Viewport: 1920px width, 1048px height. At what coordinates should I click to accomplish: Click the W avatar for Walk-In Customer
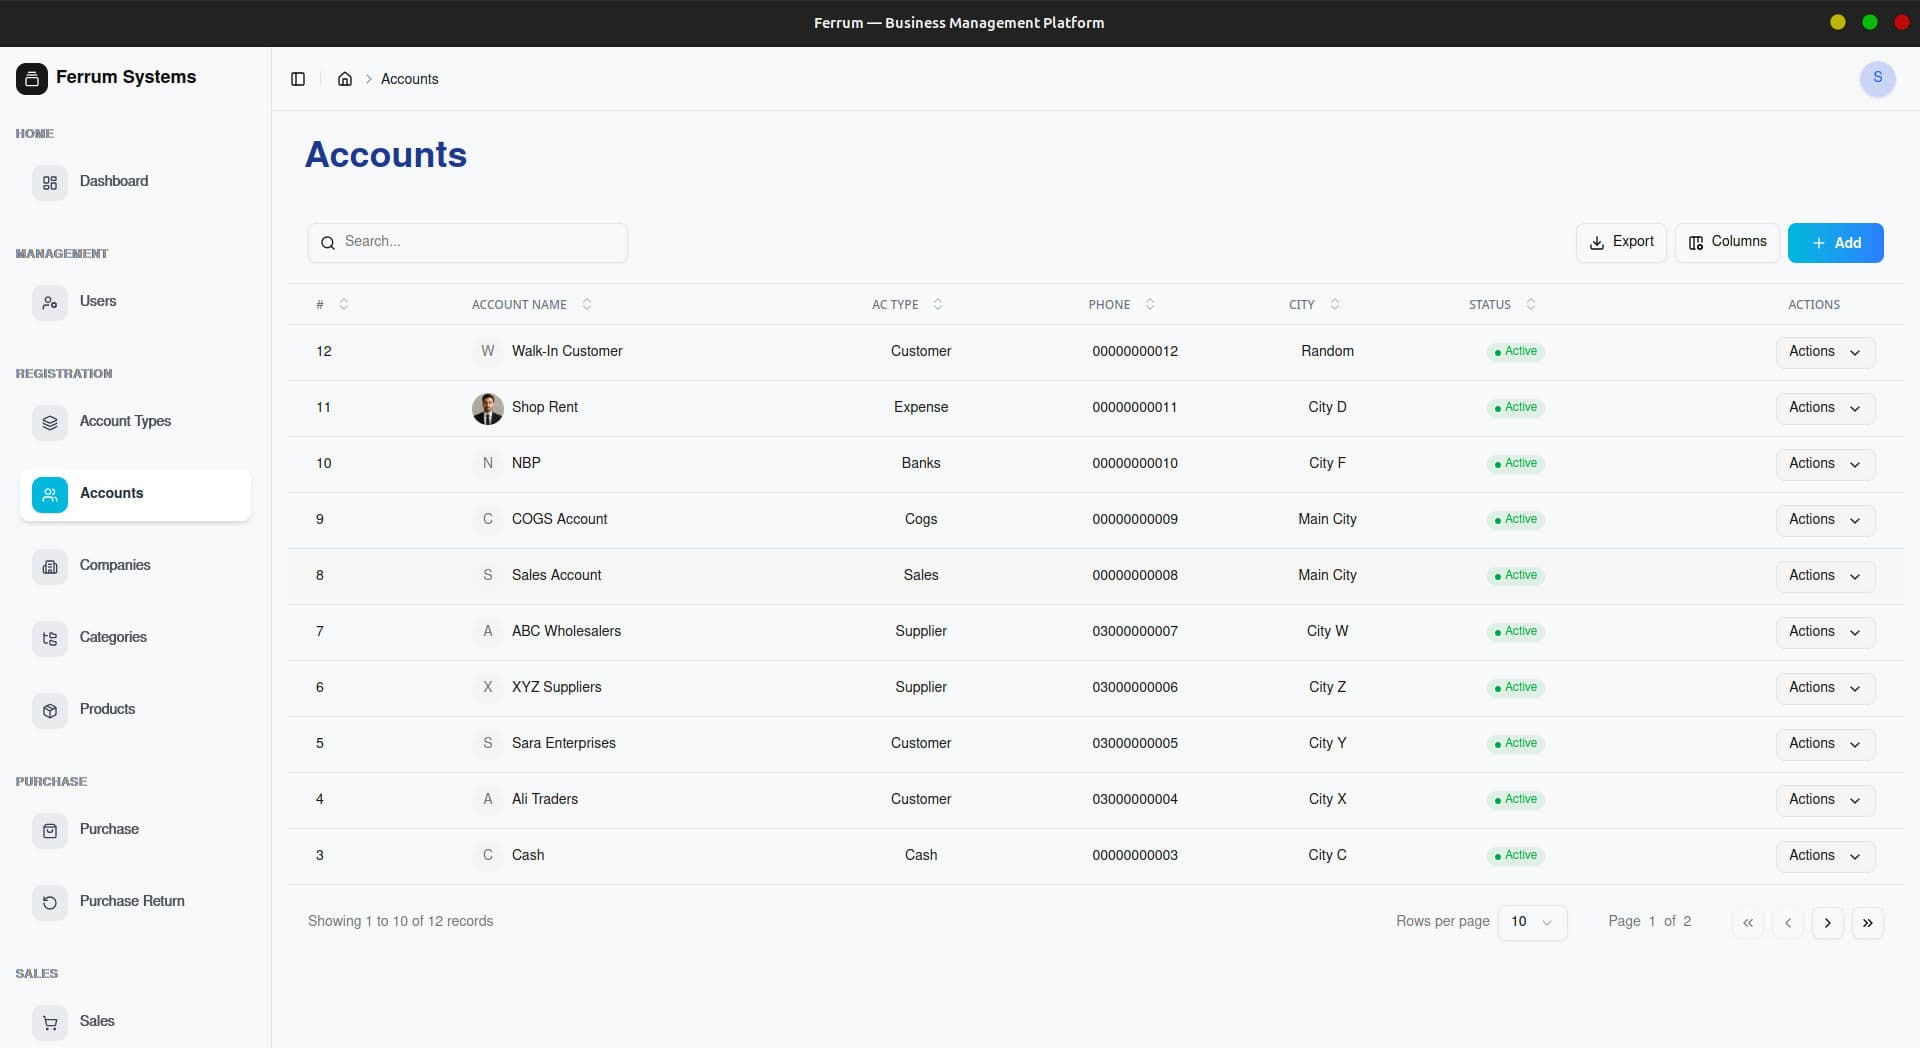pyautogui.click(x=488, y=352)
